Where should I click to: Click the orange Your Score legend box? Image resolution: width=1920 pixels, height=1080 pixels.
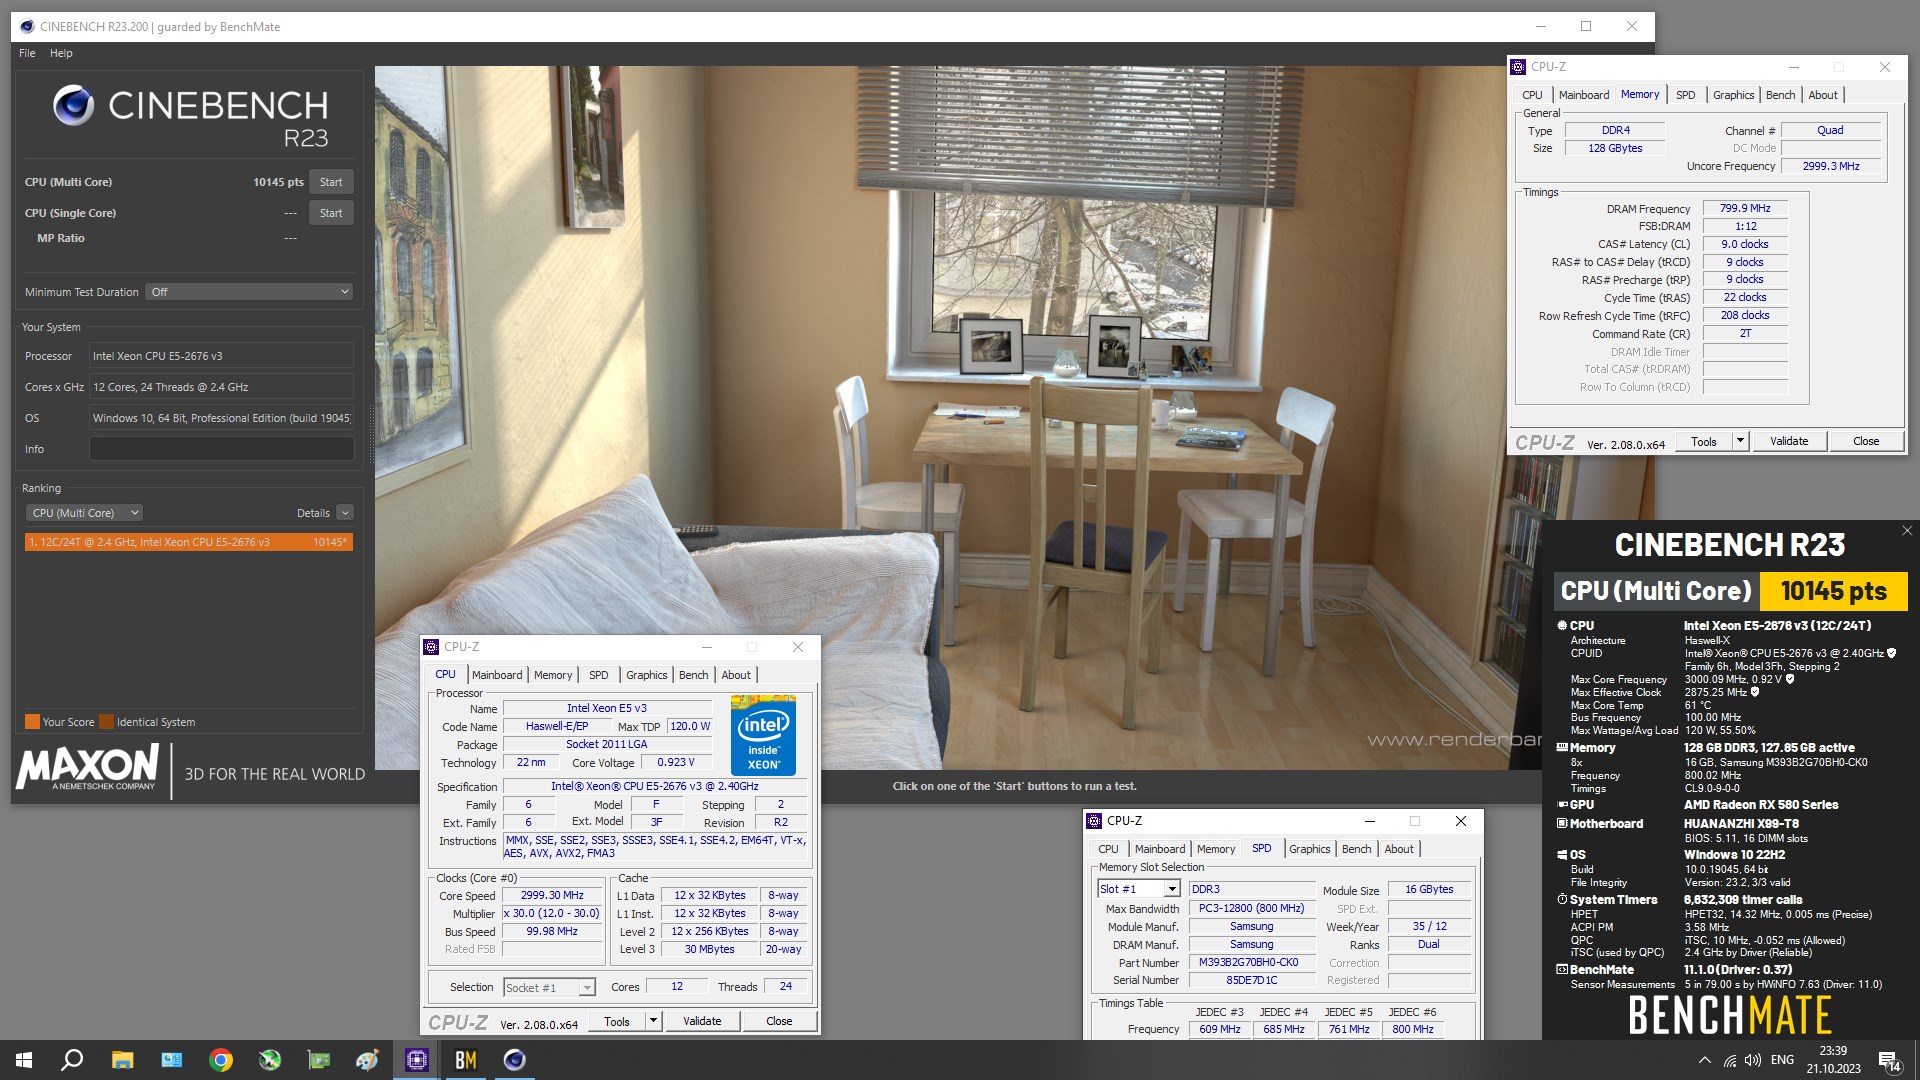point(32,722)
